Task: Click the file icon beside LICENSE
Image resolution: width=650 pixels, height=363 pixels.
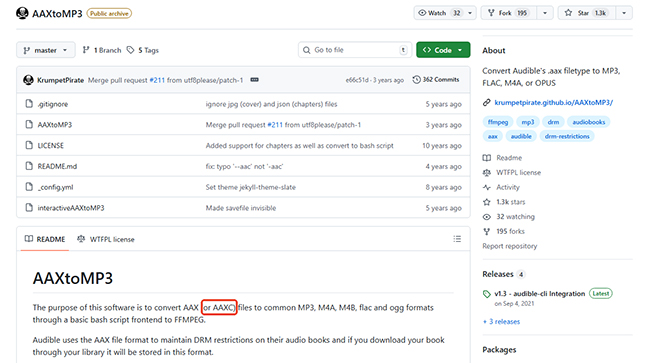Action: click(29, 145)
